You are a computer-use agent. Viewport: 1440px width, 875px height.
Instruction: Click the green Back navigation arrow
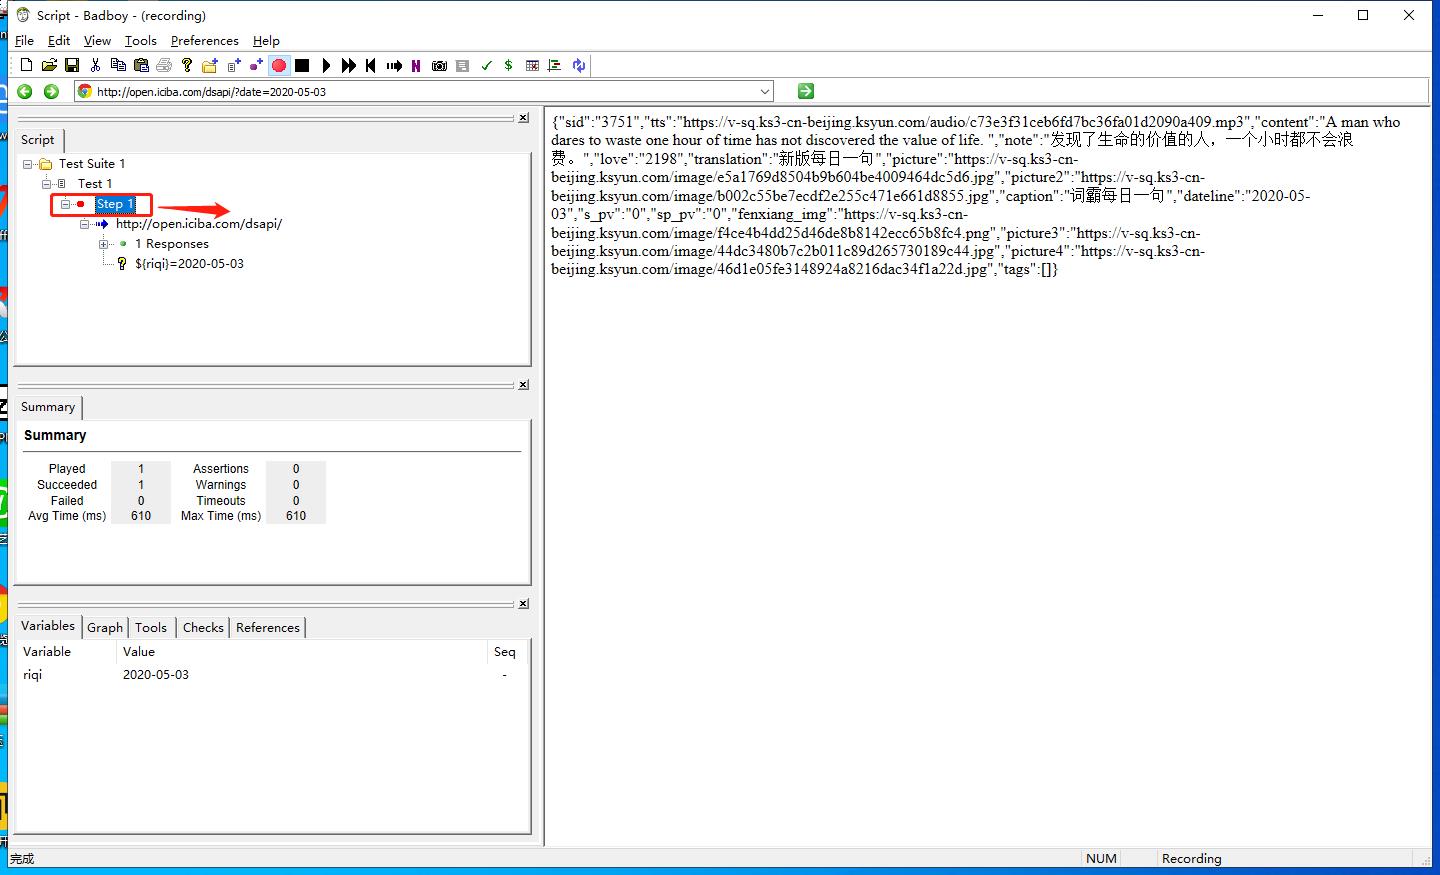click(x=25, y=91)
